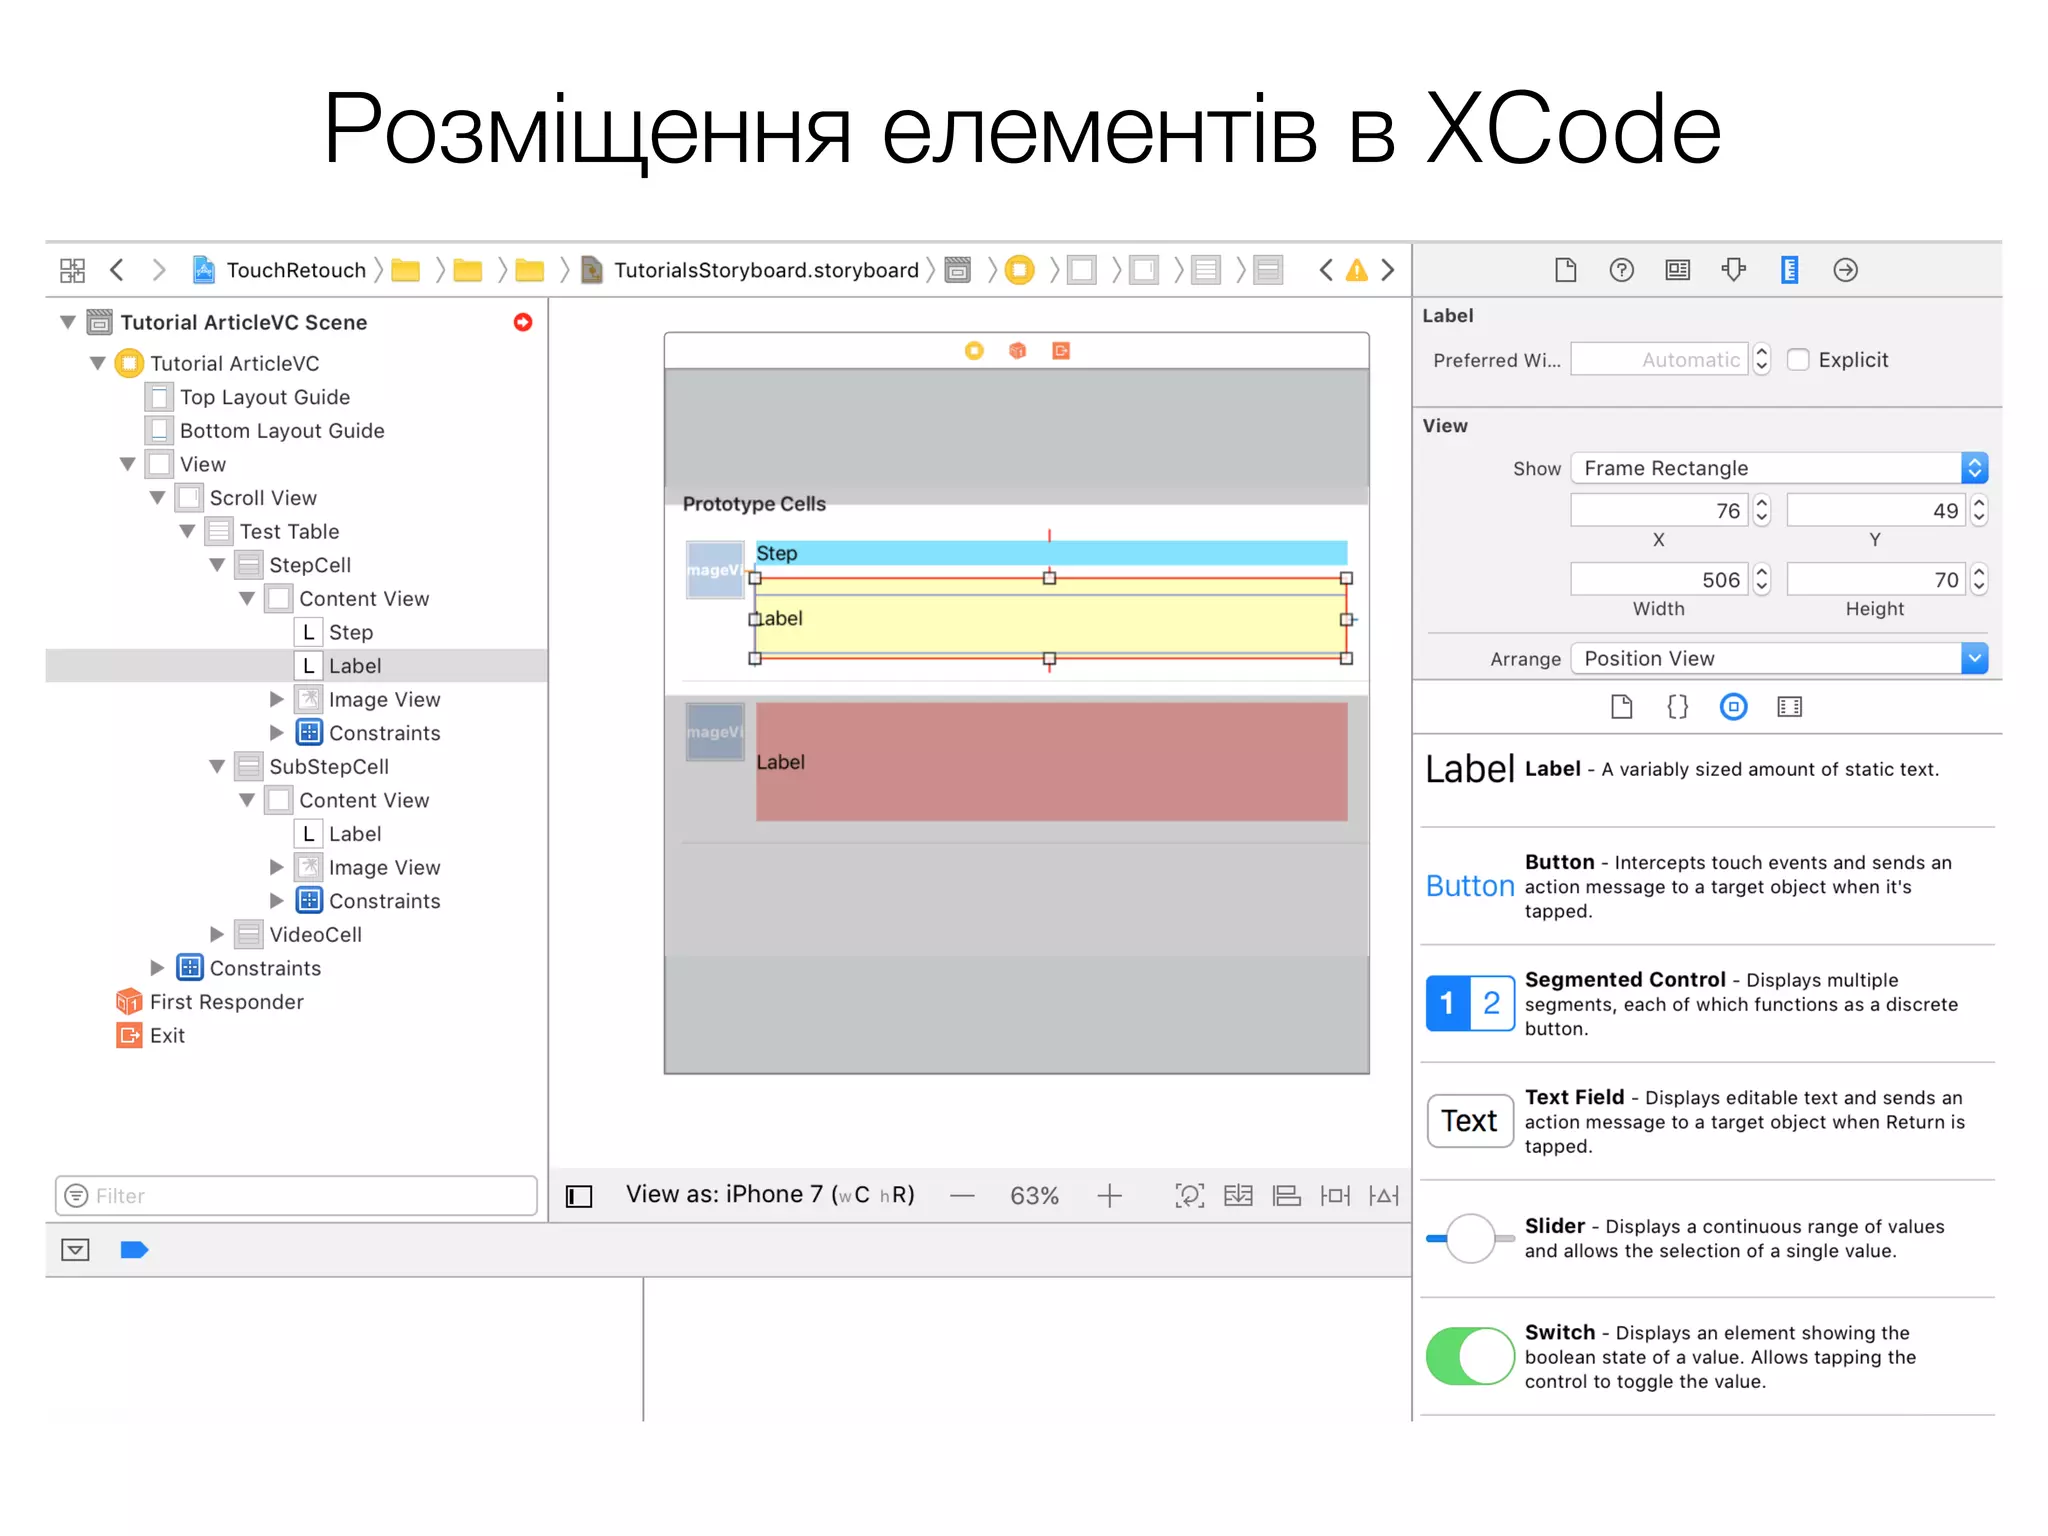Pick the Switch object in the library
The width and height of the screenshot is (2048, 1536).
point(1708,1357)
